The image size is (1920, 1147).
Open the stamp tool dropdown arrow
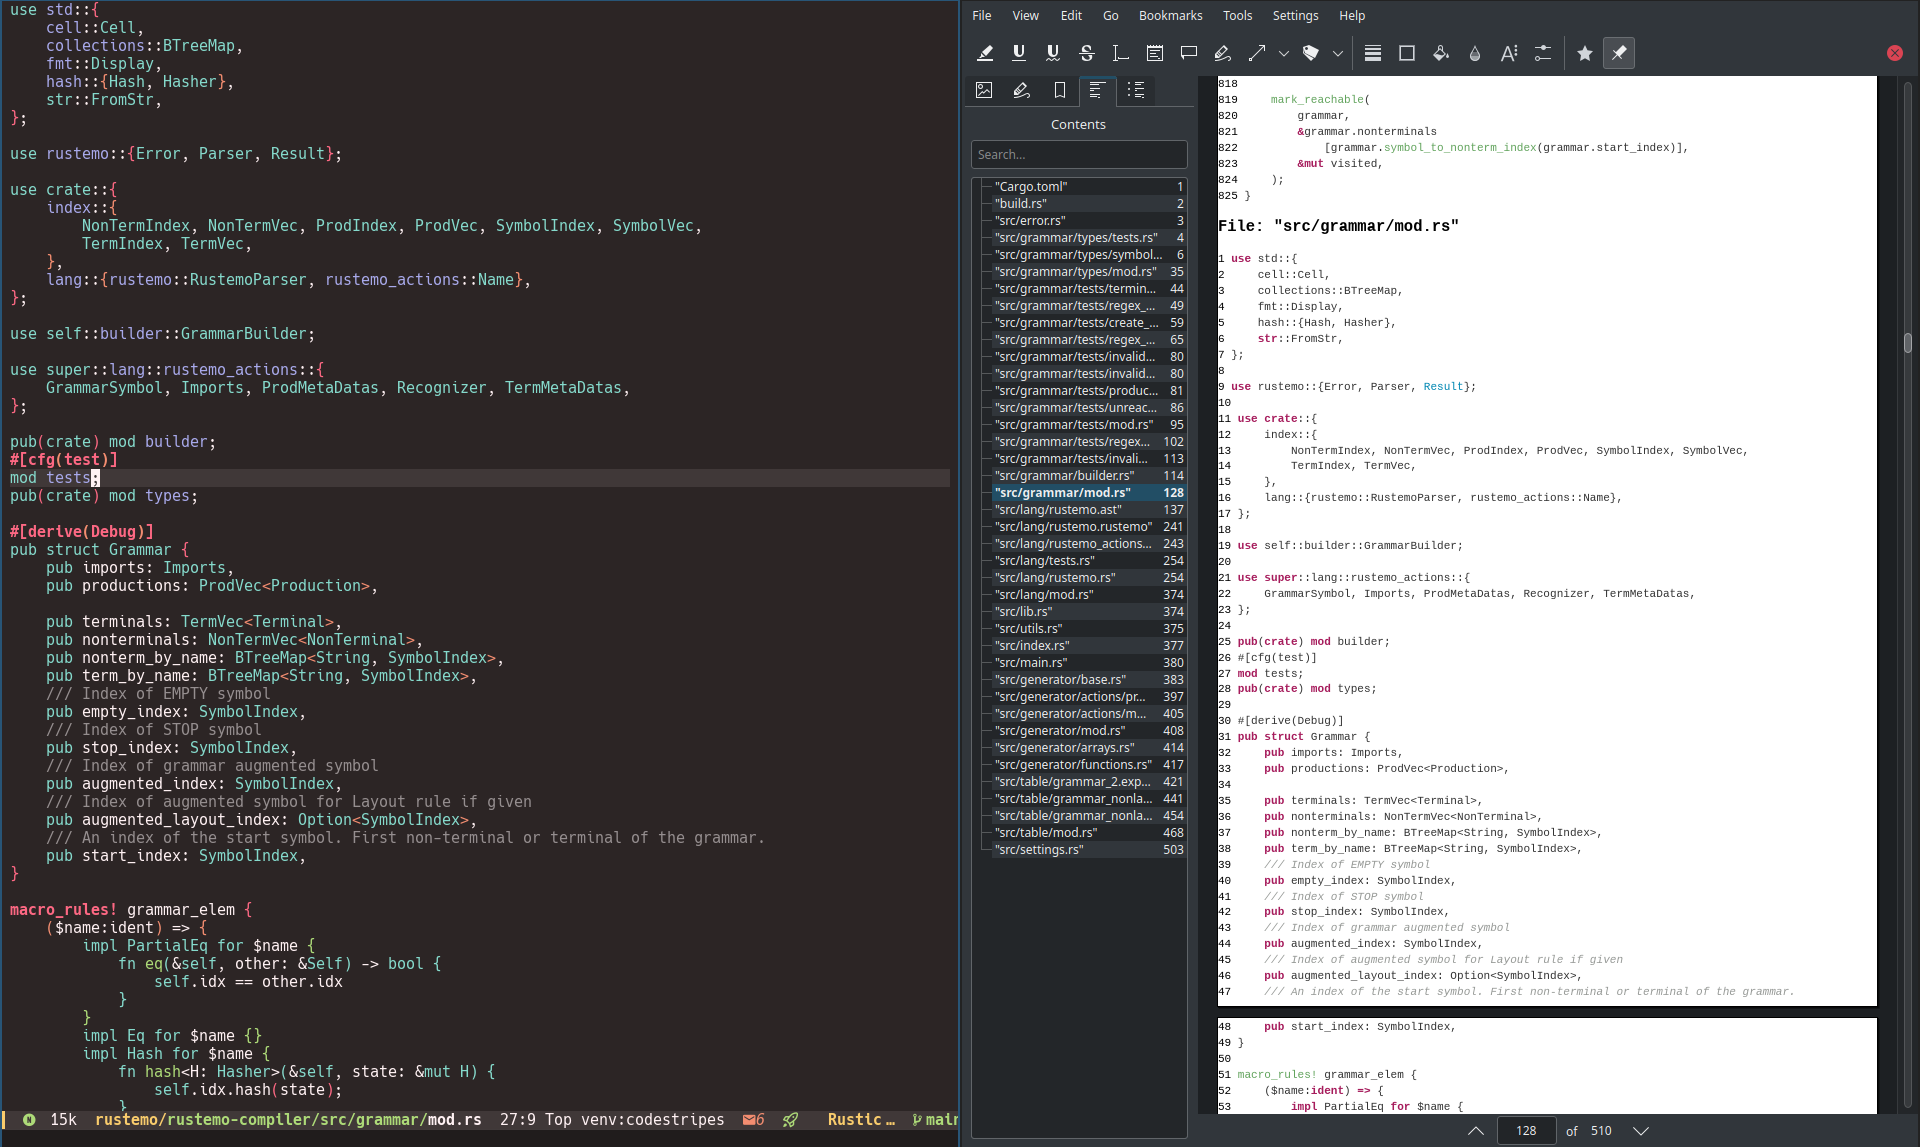(1338, 53)
